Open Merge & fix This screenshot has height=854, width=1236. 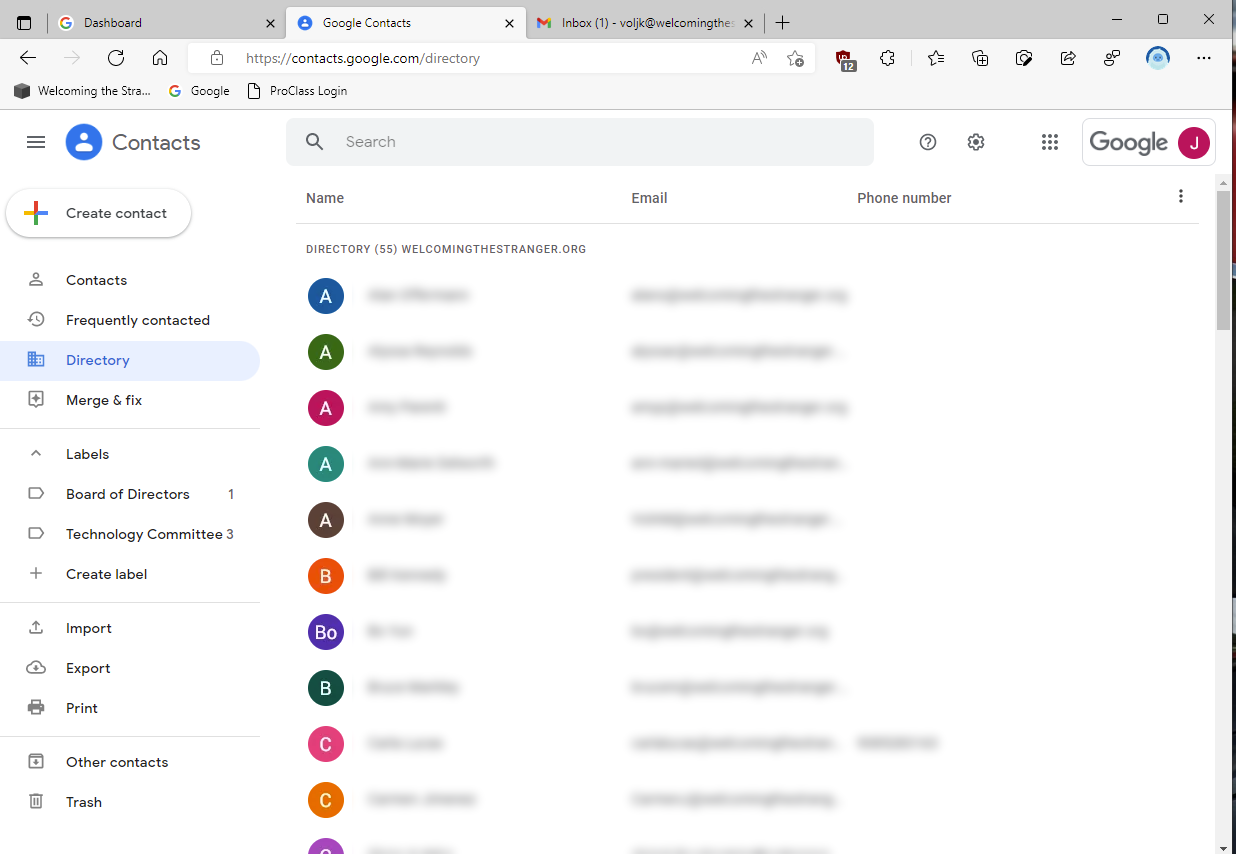pos(104,400)
